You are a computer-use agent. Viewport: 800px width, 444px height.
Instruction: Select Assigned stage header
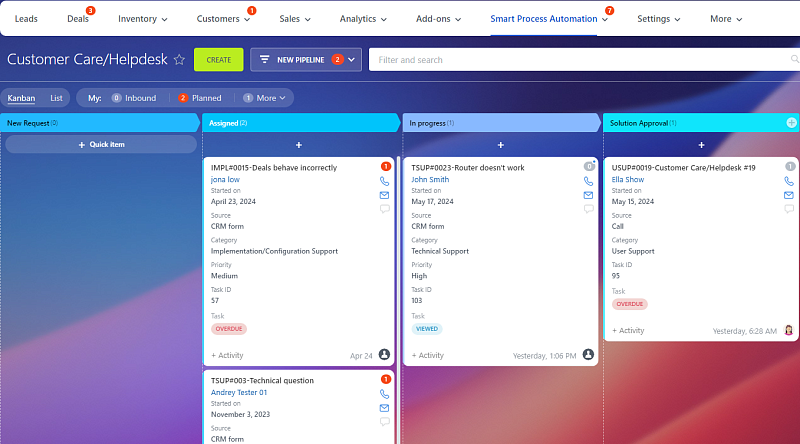pyautogui.click(x=300, y=123)
